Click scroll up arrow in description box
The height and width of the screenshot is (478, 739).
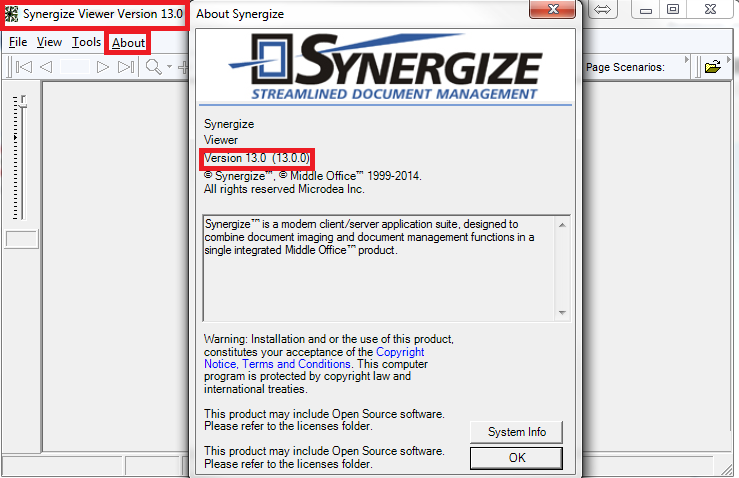pos(562,225)
